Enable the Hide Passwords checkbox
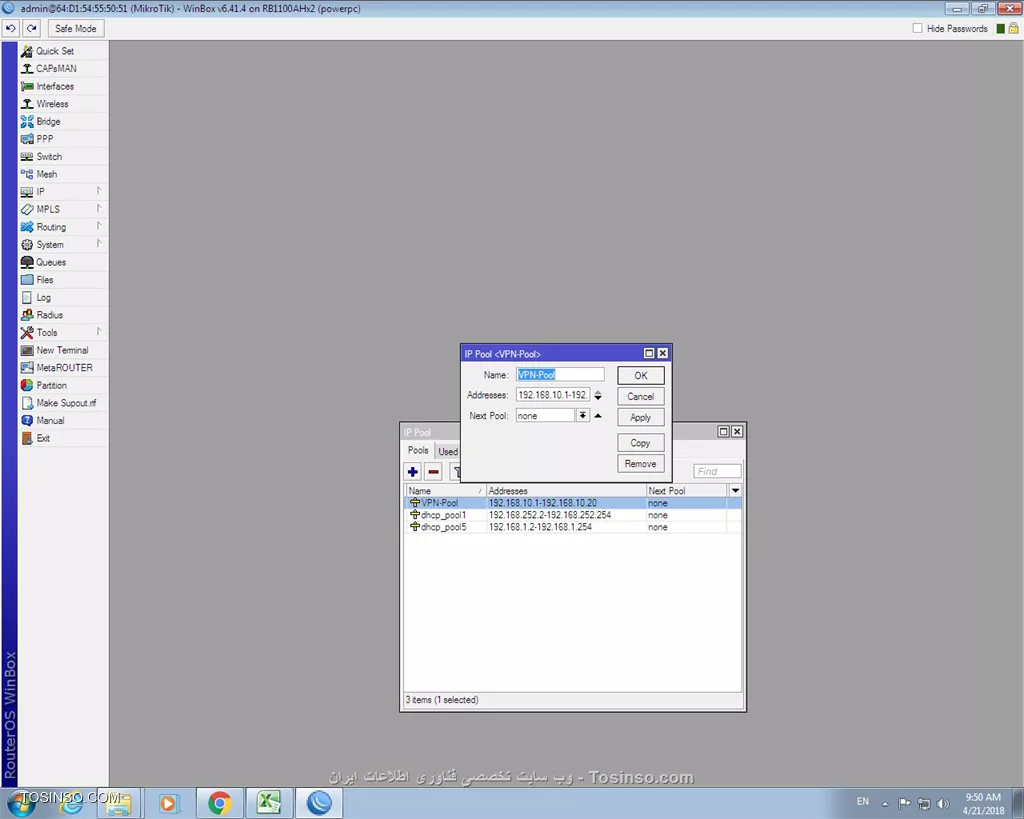1024x819 pixels. [918, 28]
